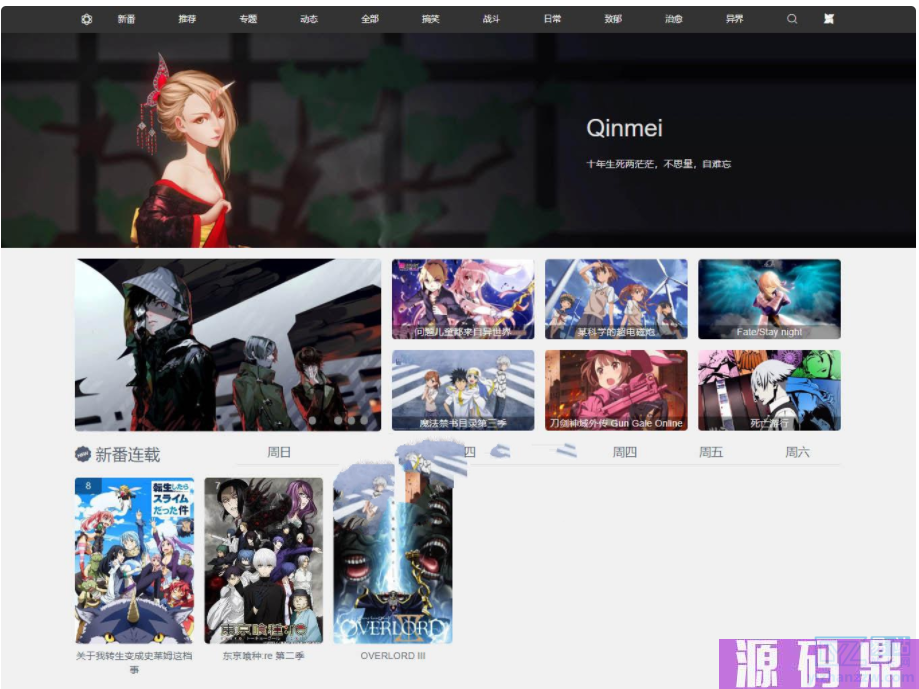Screen dimensions: 919x689
Task: Open the 东京喰种:re 第二季 poster
Action: [x=264, y=560]
